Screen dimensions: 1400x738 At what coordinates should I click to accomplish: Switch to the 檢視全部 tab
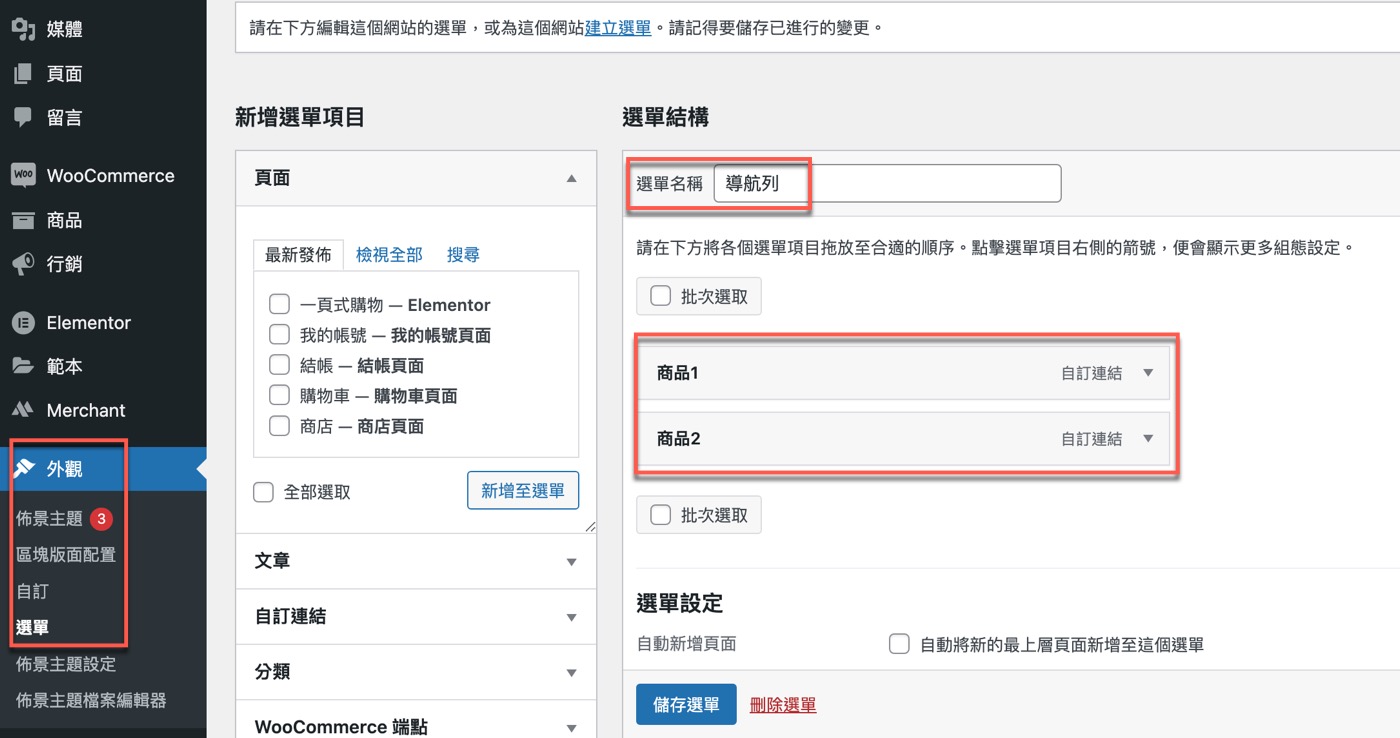(x=389, y=255)
